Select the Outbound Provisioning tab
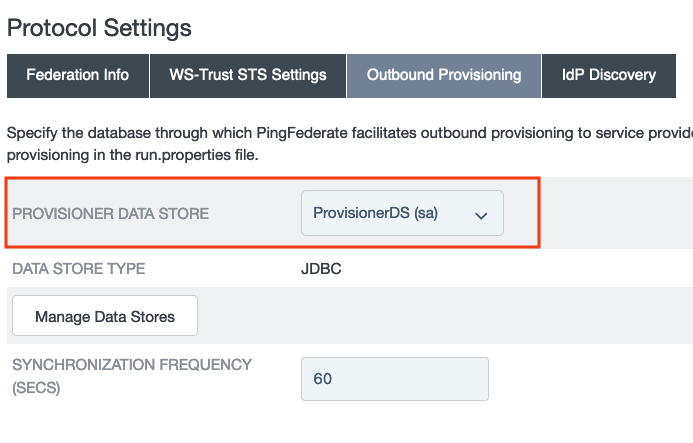The image size is (693, 443). (x=444, y=75)
